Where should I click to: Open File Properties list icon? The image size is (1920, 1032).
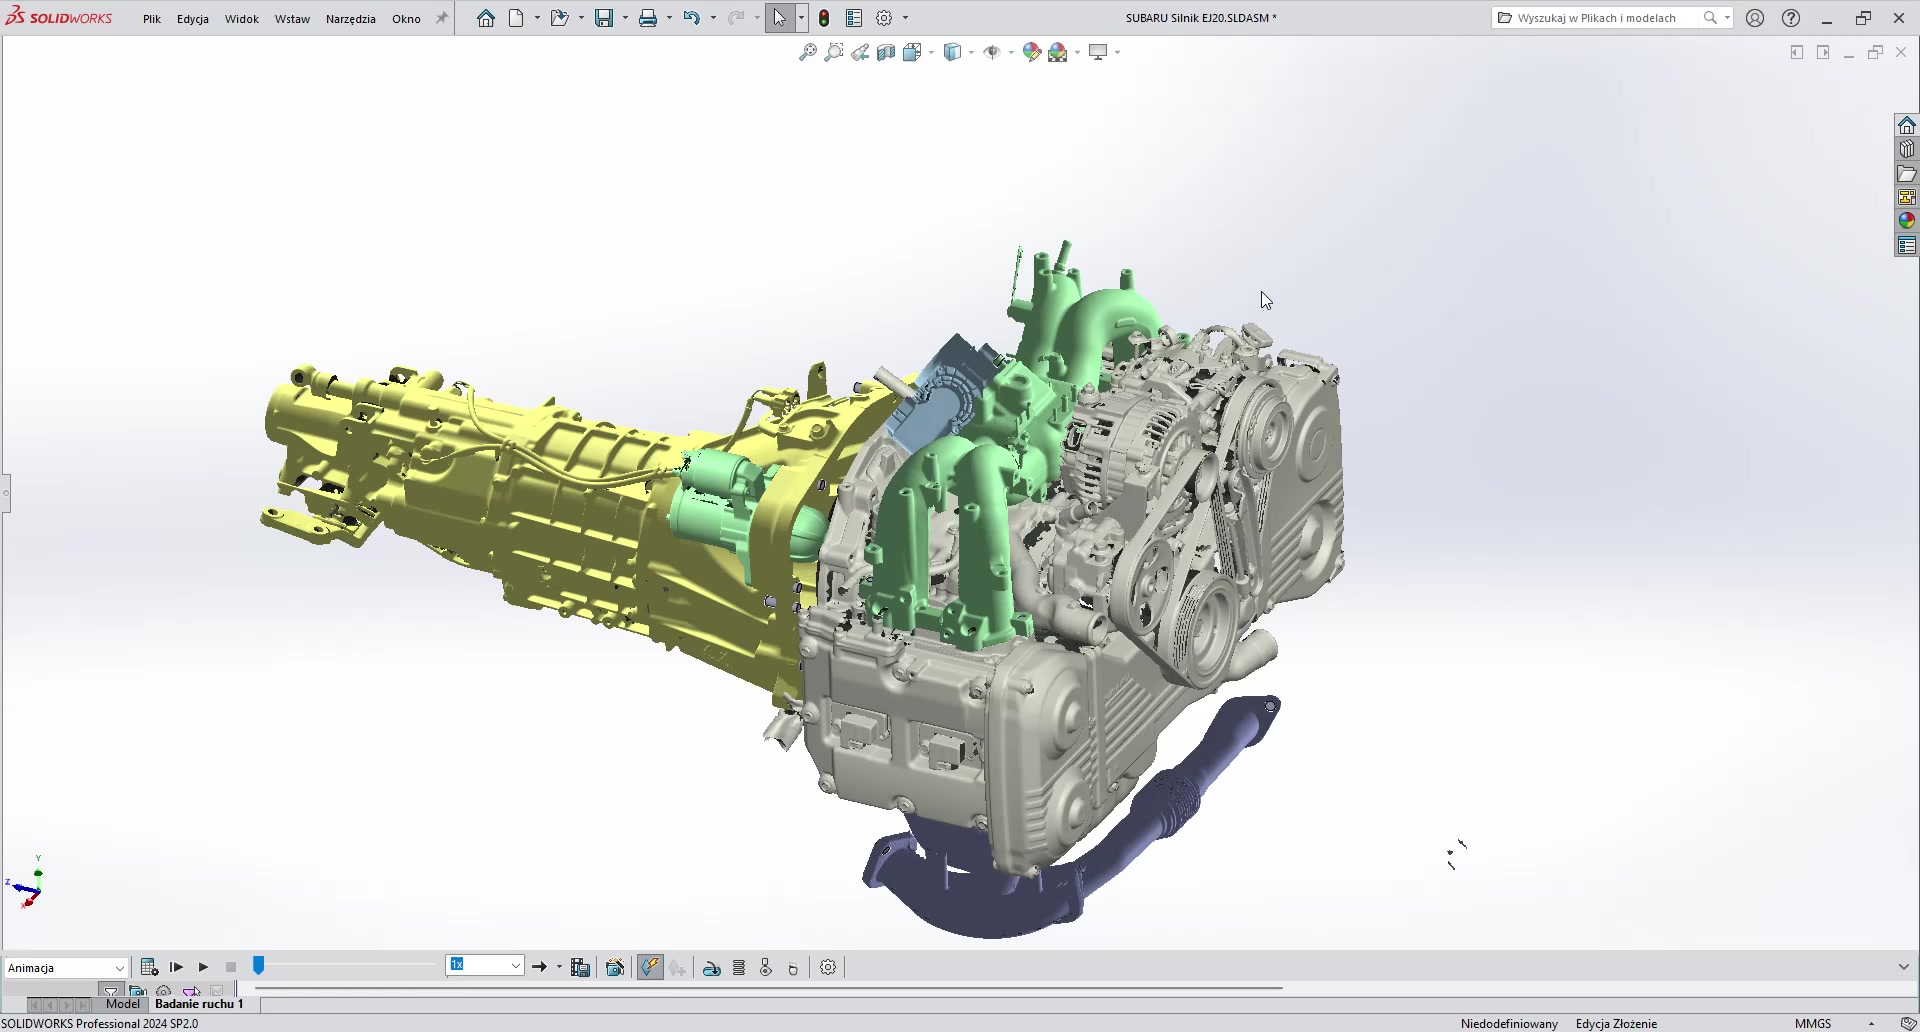[x=854, y=18]
